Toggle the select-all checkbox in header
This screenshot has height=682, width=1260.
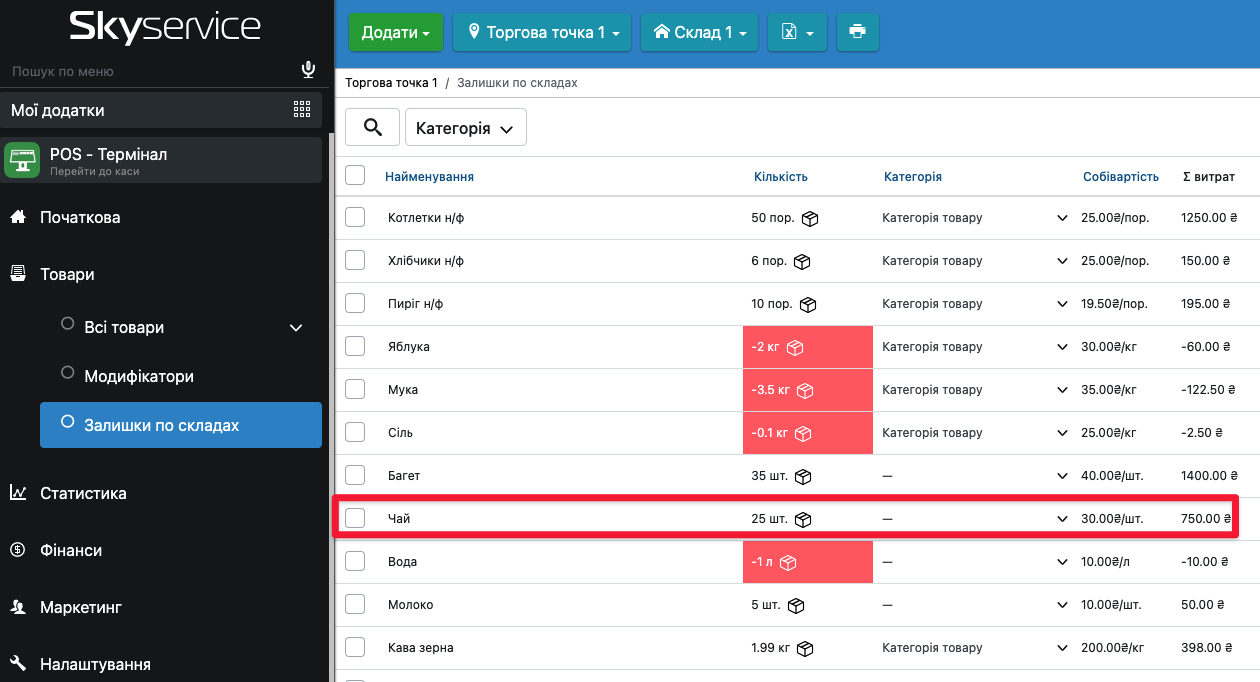[355, 176]
